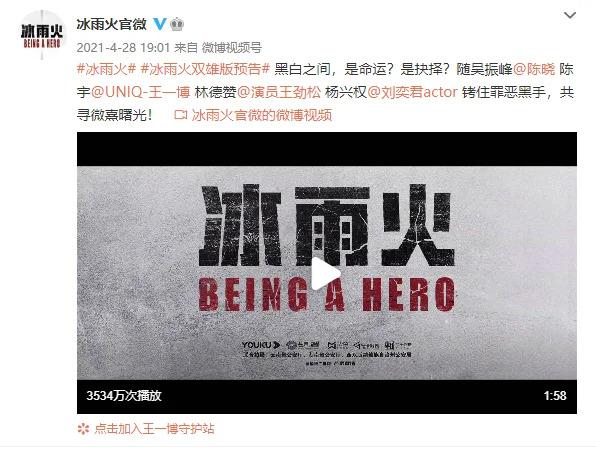Visit the @陈晓 mention
This screenshot has width=596, height=450.
pyautogui.click(x=534, y=69)
